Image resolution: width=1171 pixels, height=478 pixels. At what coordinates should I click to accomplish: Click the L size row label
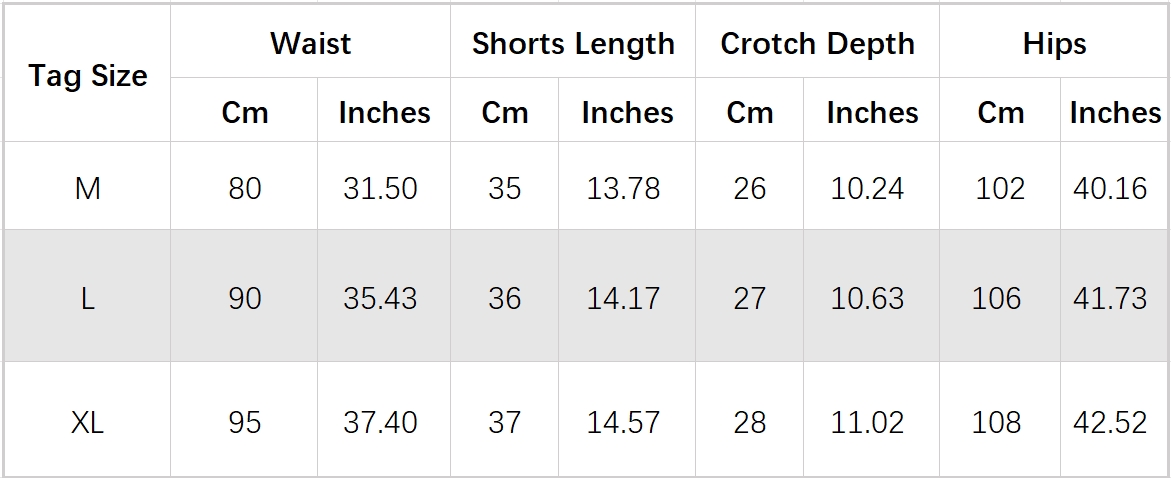(x=88, y=298)
